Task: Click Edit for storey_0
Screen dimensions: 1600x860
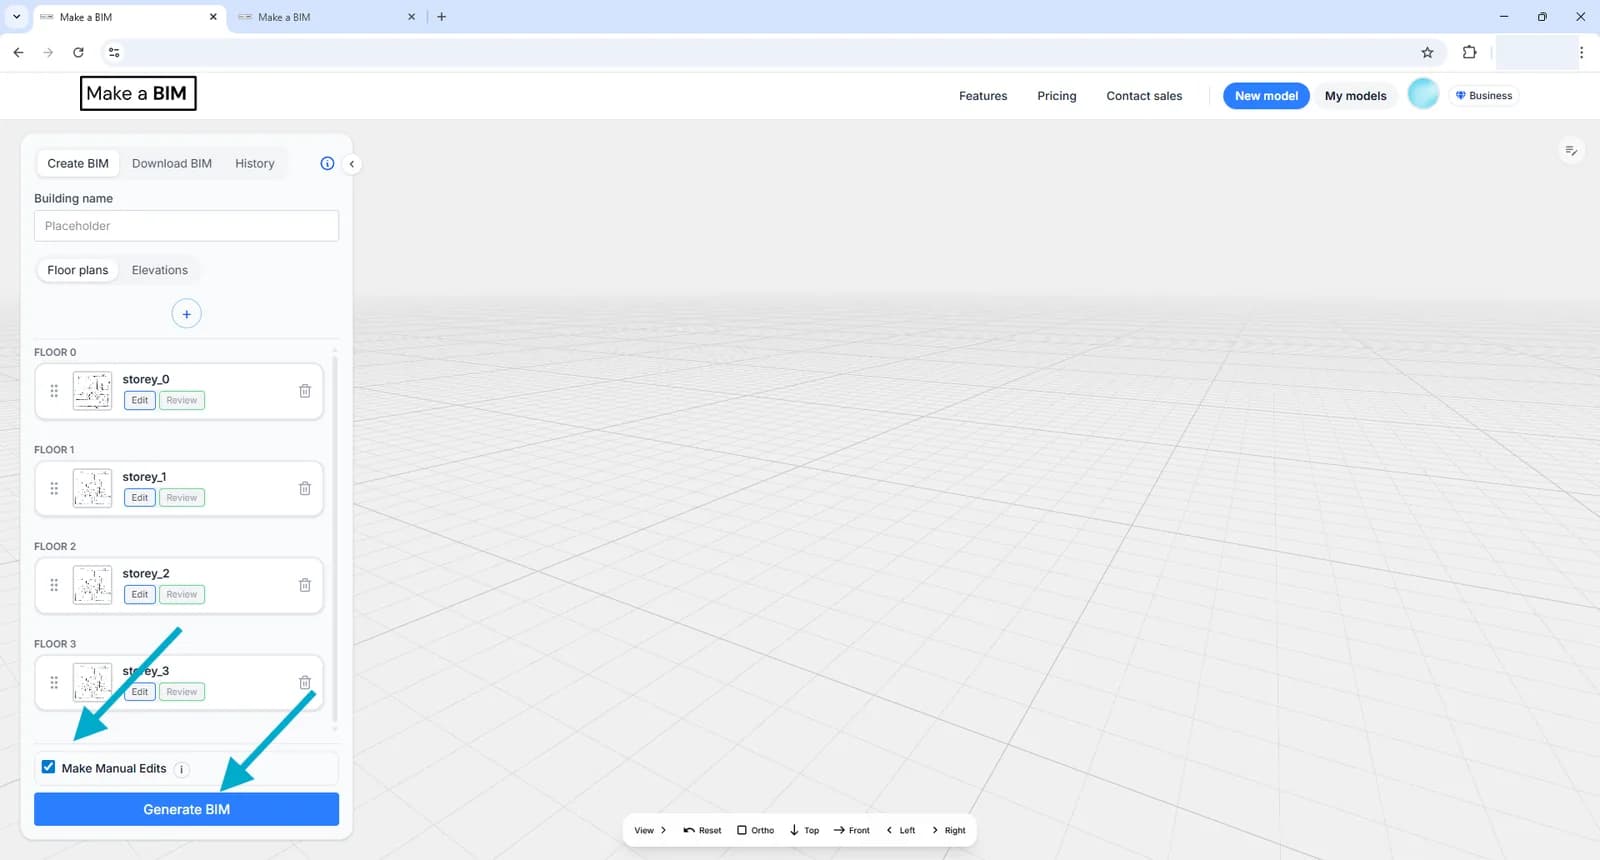Action: coord(140,400)
